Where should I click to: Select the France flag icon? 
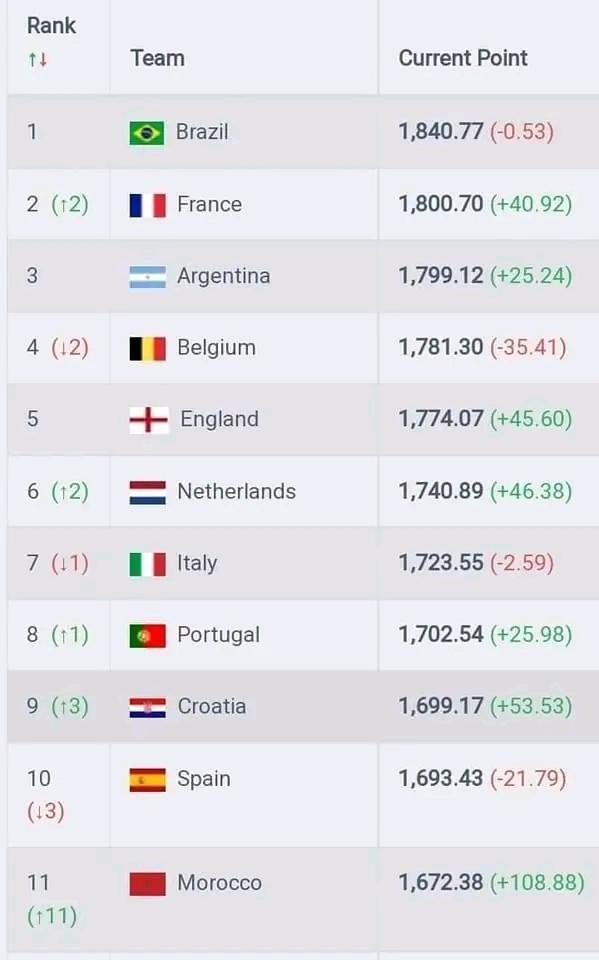[x=146, y=204]
